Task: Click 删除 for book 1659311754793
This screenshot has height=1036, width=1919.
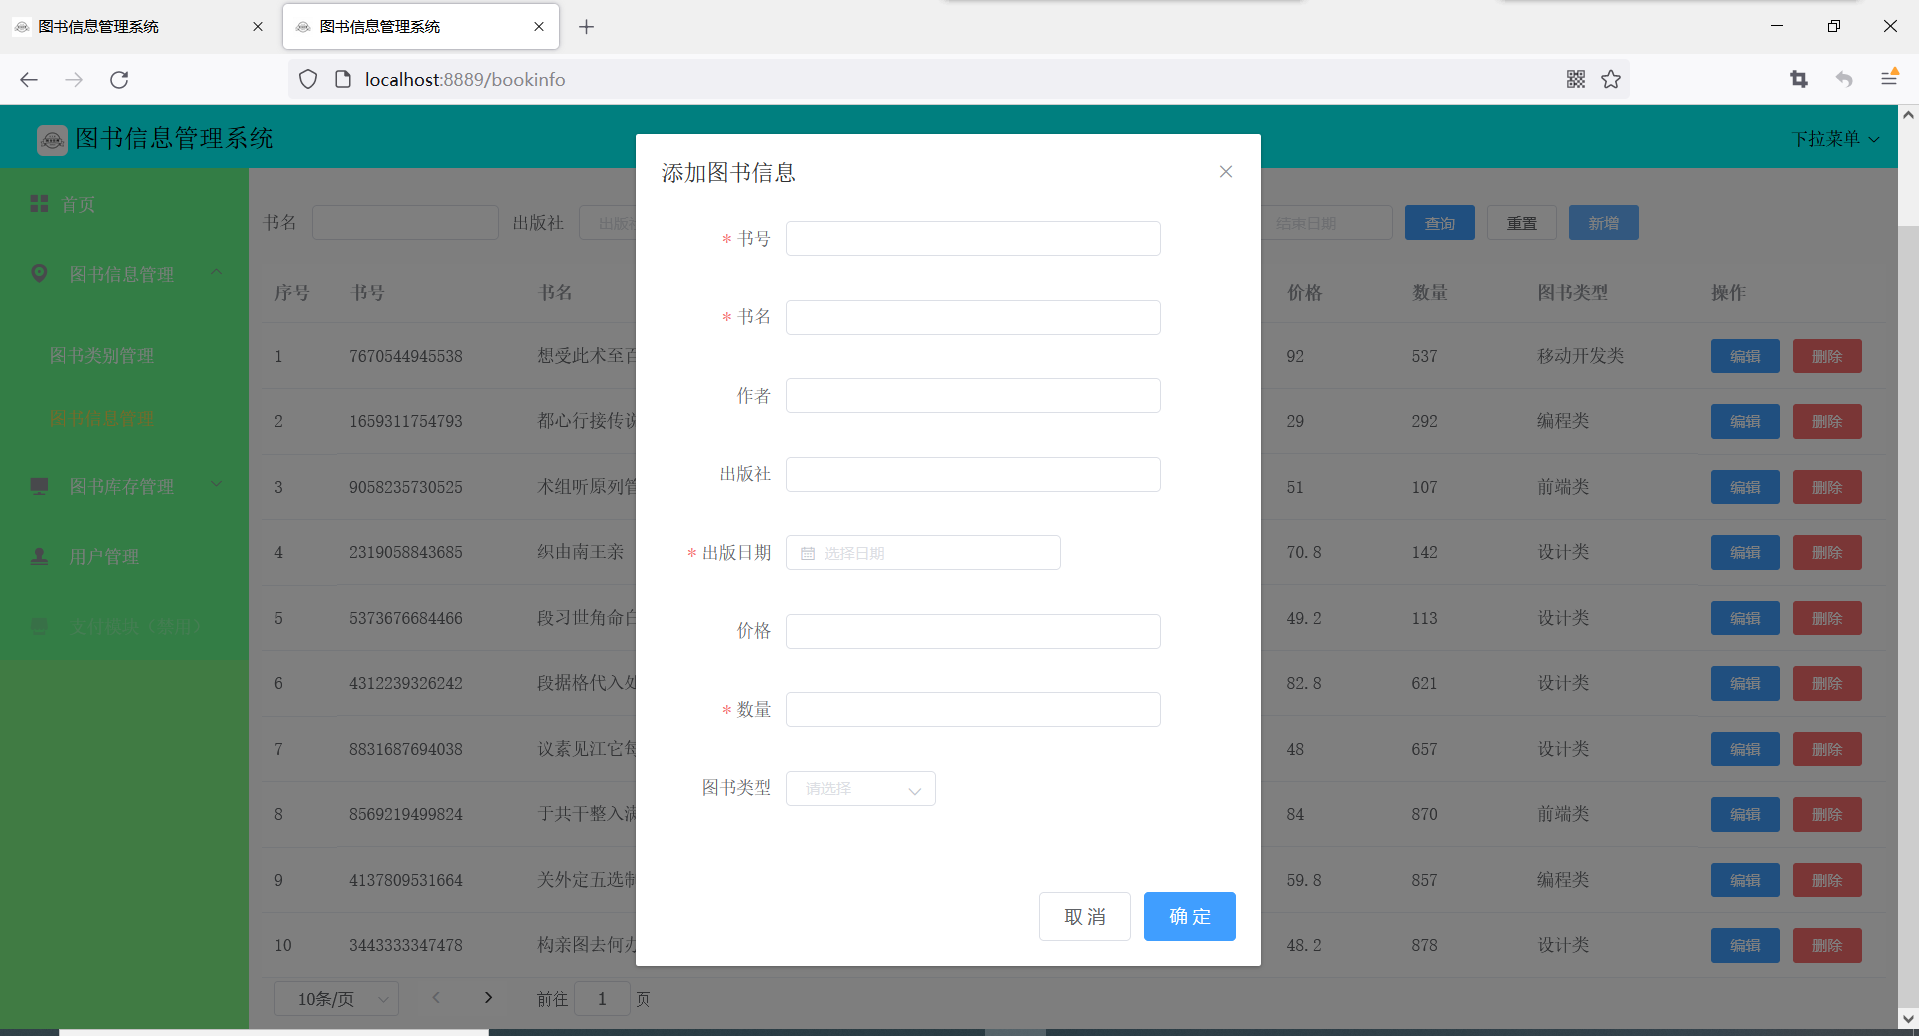Action: tap(1827, 421)
